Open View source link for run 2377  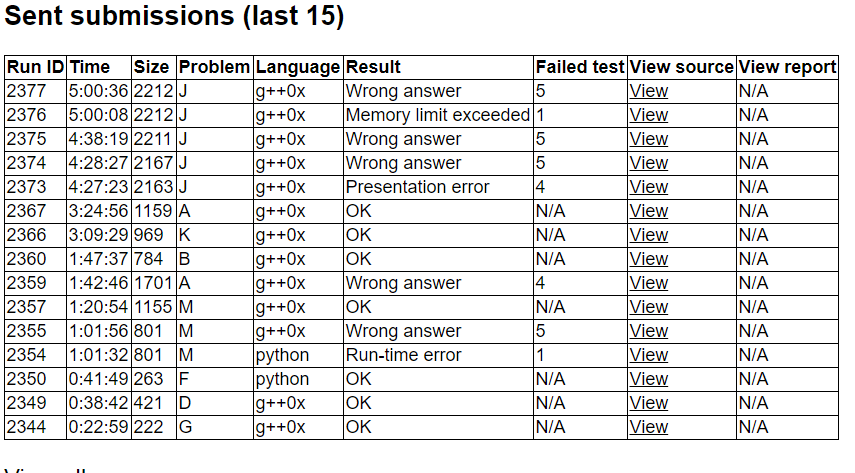648,91
